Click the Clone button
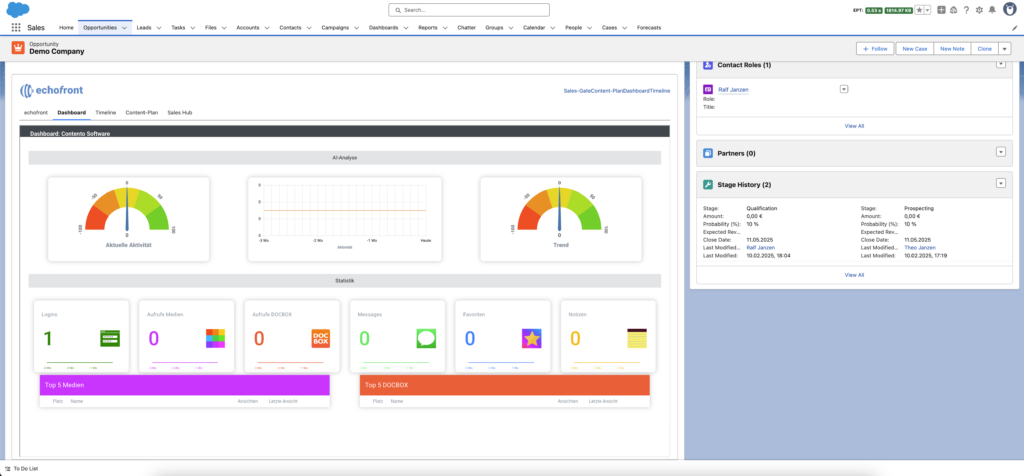Image resolution: width=1024 pixels, height=476 pixels. (x=984, y=48)
